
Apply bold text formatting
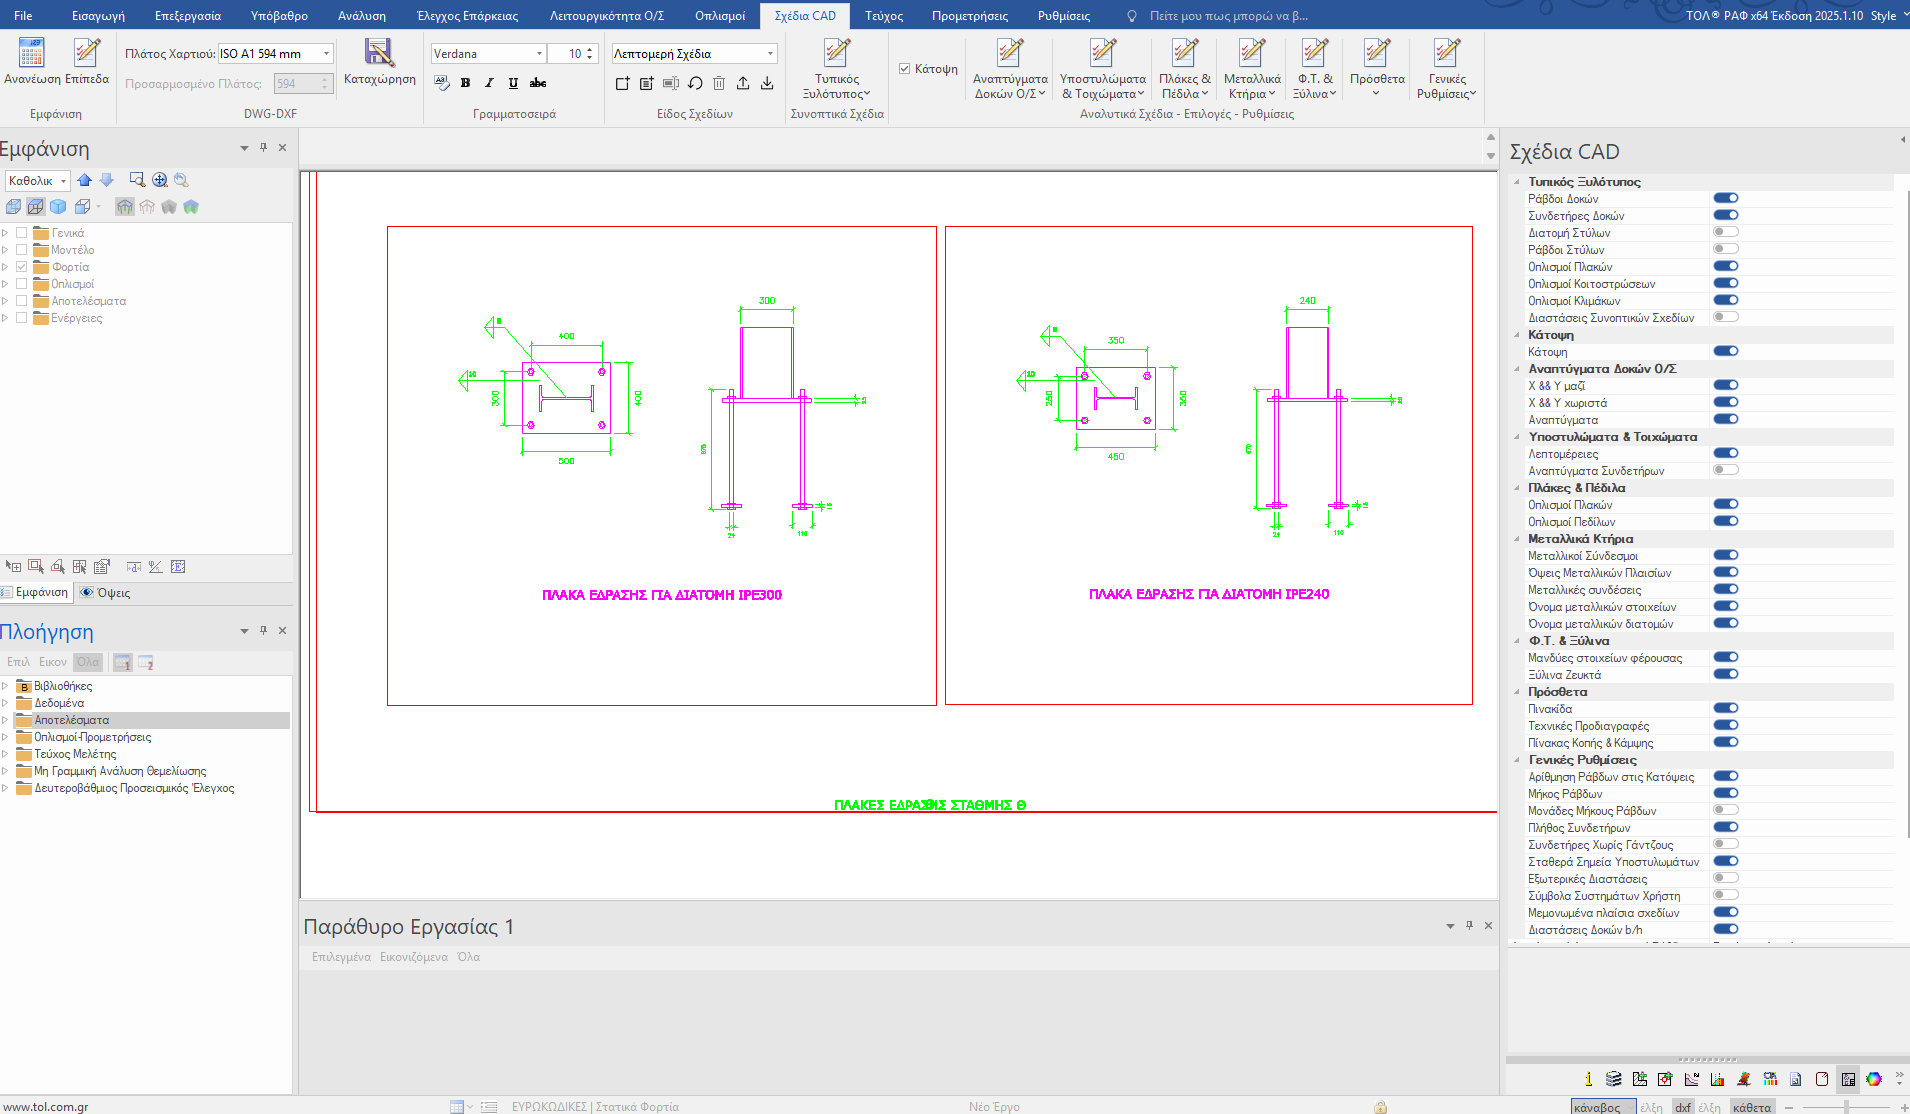click(465, 83)
